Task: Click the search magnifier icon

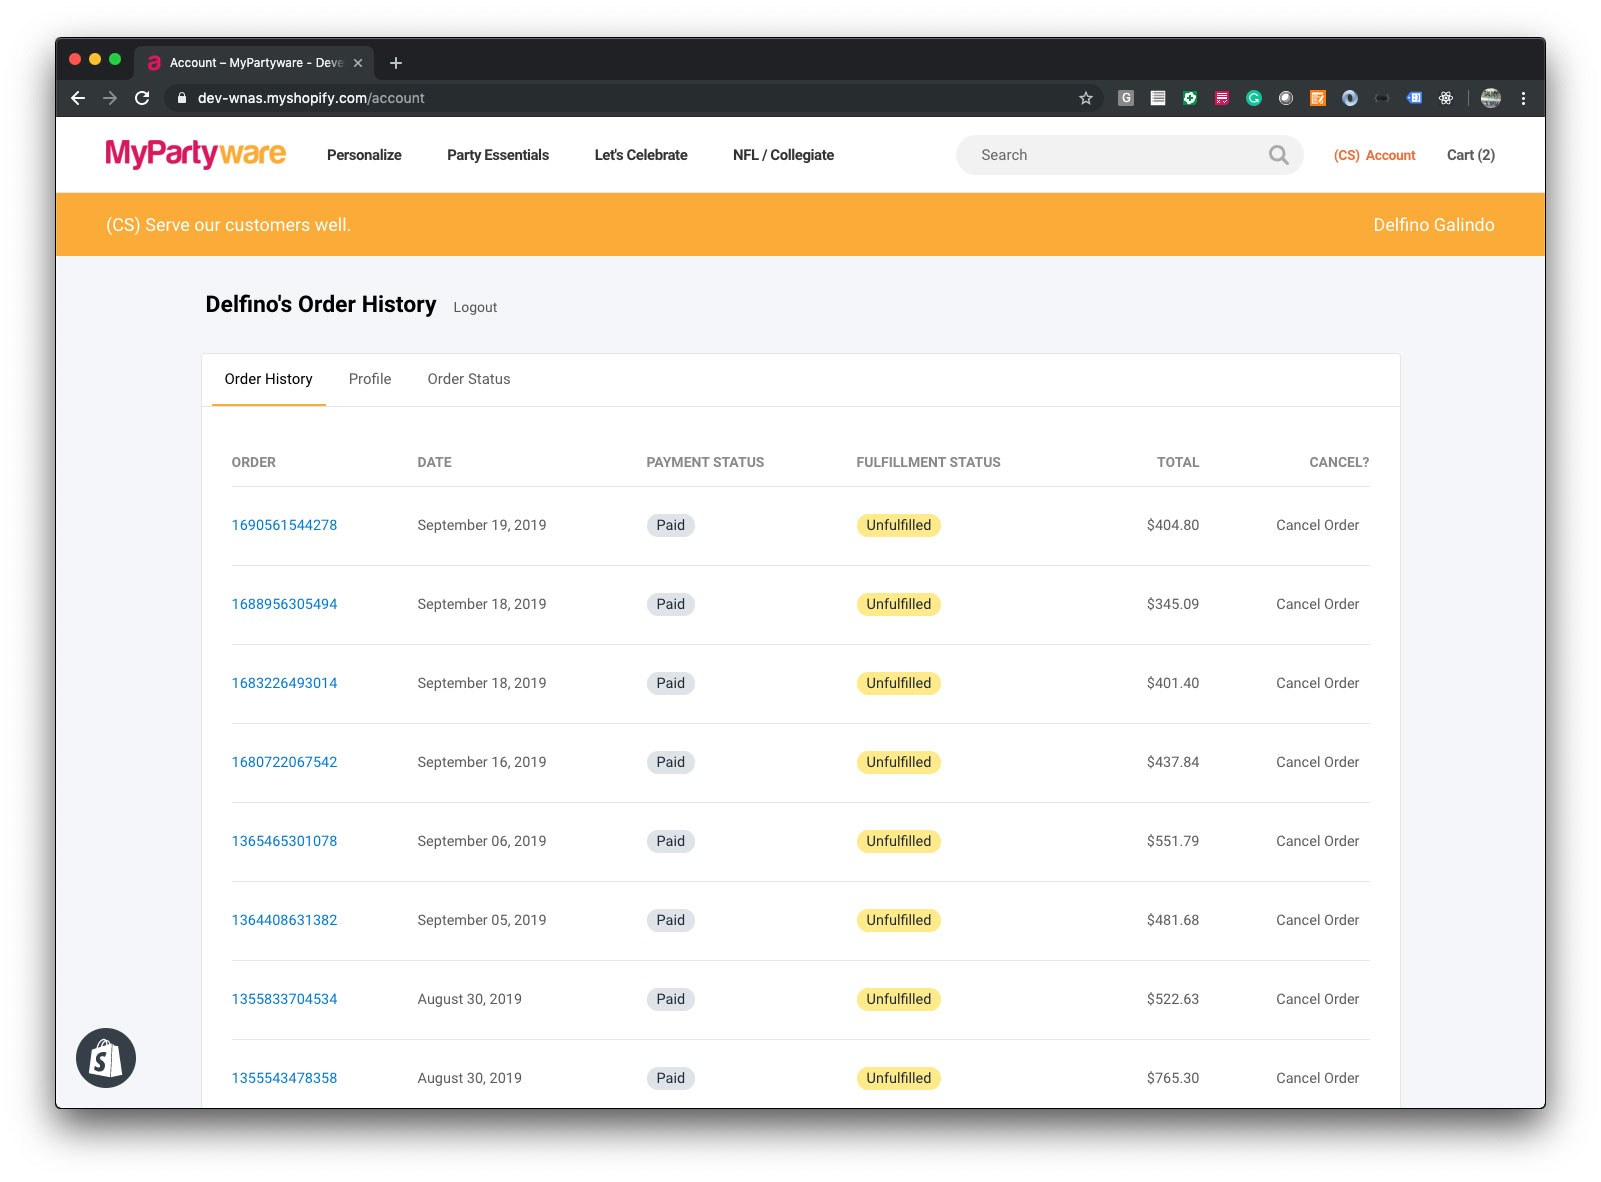Action: coord(1278,155)
